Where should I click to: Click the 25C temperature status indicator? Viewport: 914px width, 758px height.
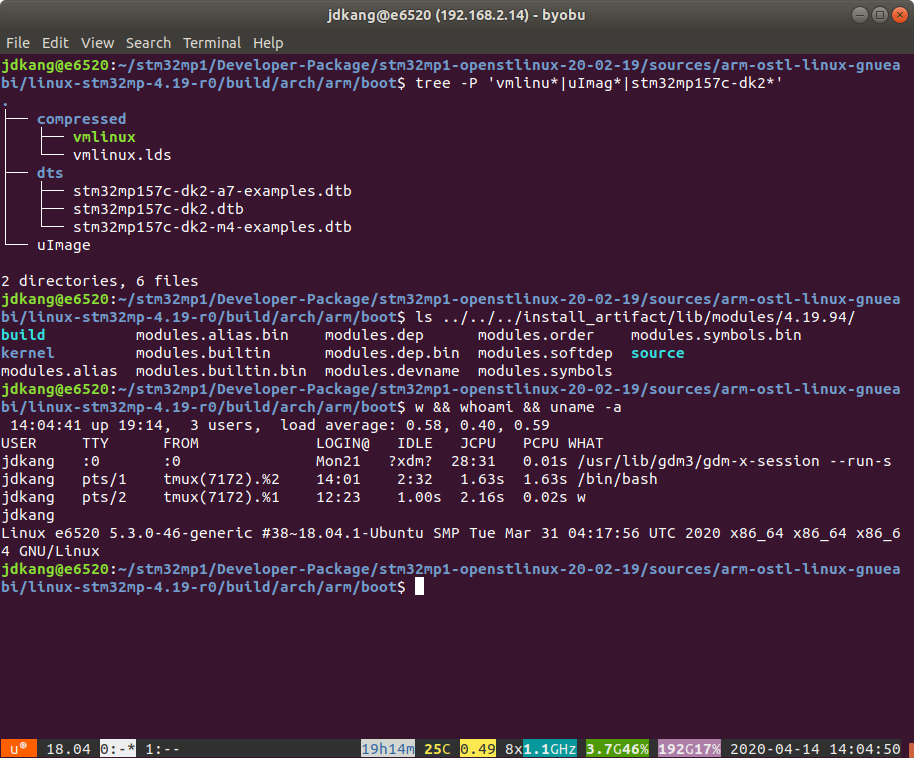[x=437, y=749]
